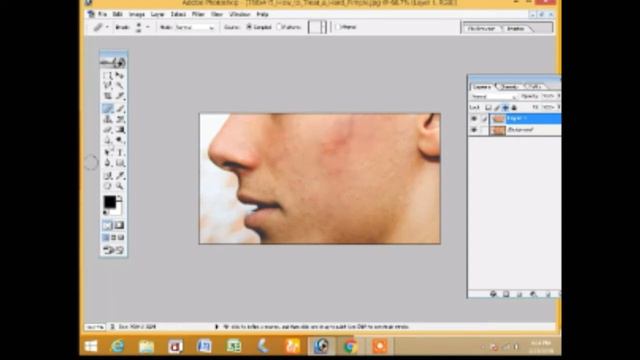This screenshot has width=640, height=360.
Task: Enable the Aligned checkbox
Action: click(x=338, y=27)
